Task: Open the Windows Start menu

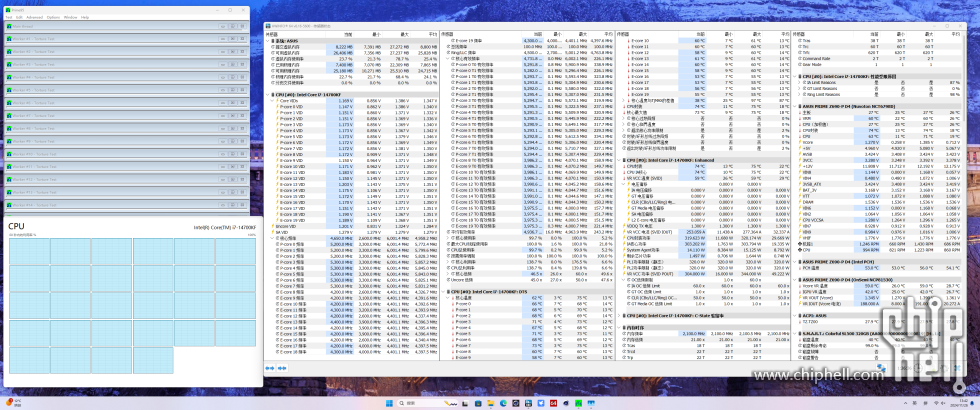Action: pos(389,403)
